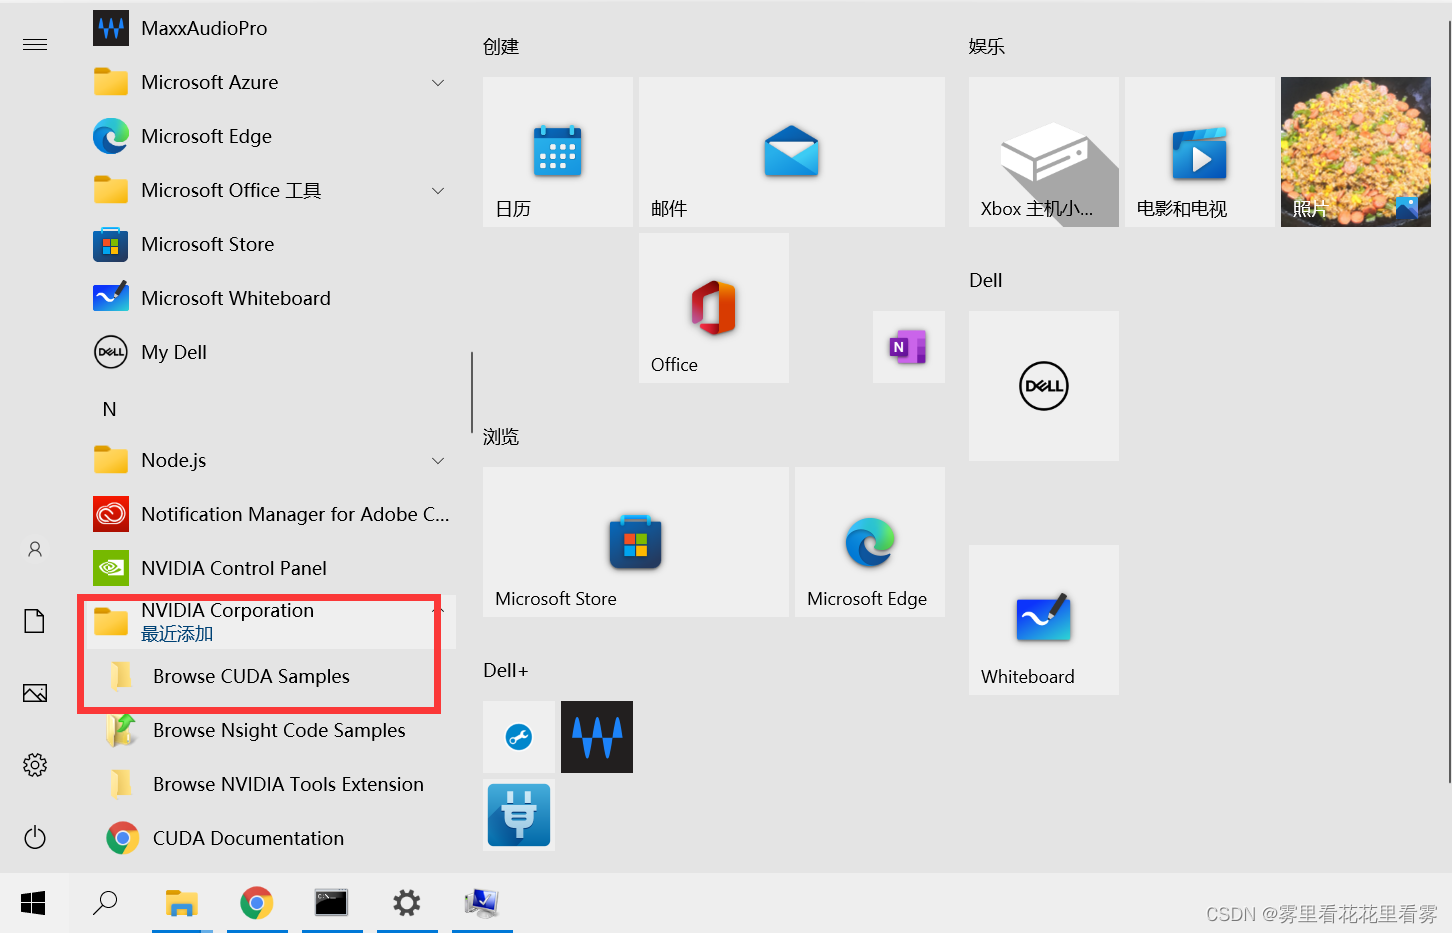The image size is (1452, 933).
Task: Open the Xbox console companion tile
Action: (x=1044, y=152)
